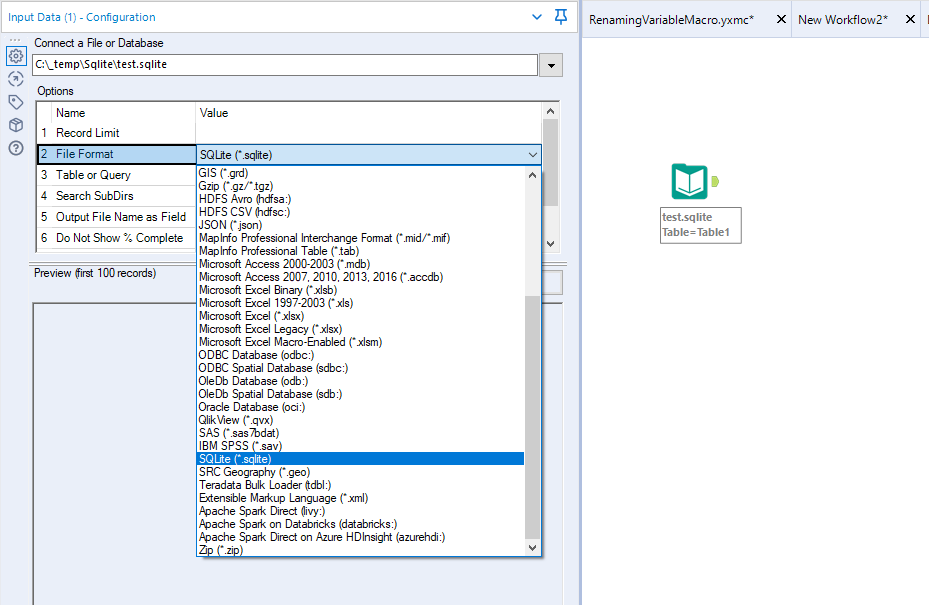Image resolution: width=929 pixels, height=605 pixels.
Task: Select SQLite (*.sqlite) in the list
Action: click(x=360, y=459)
